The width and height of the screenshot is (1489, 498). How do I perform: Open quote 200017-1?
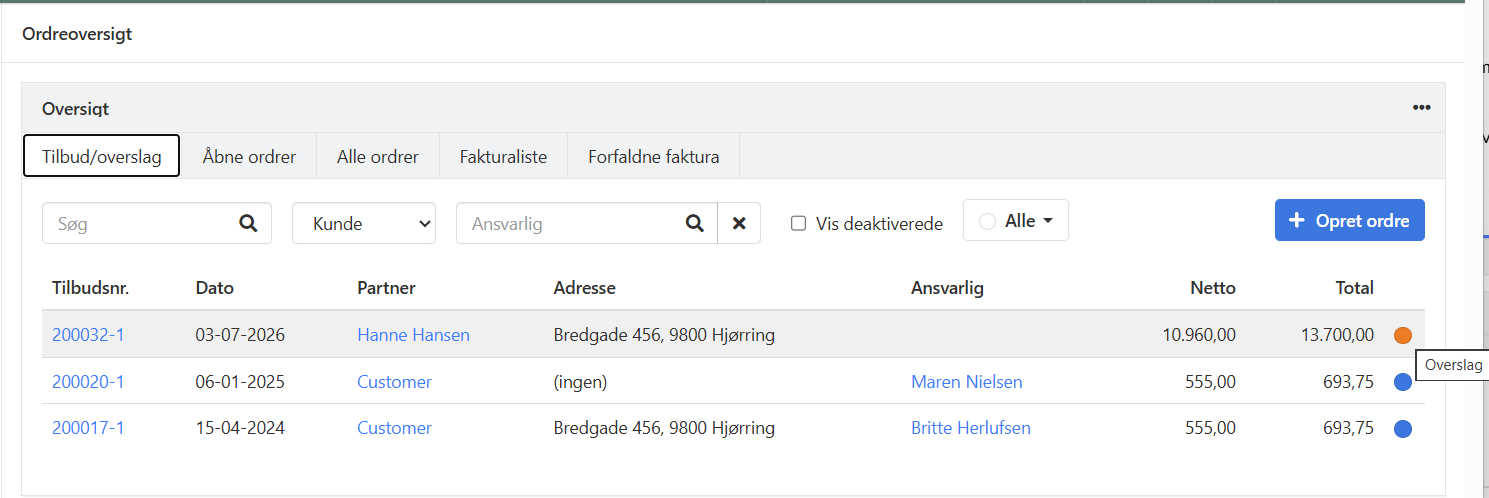88,428
